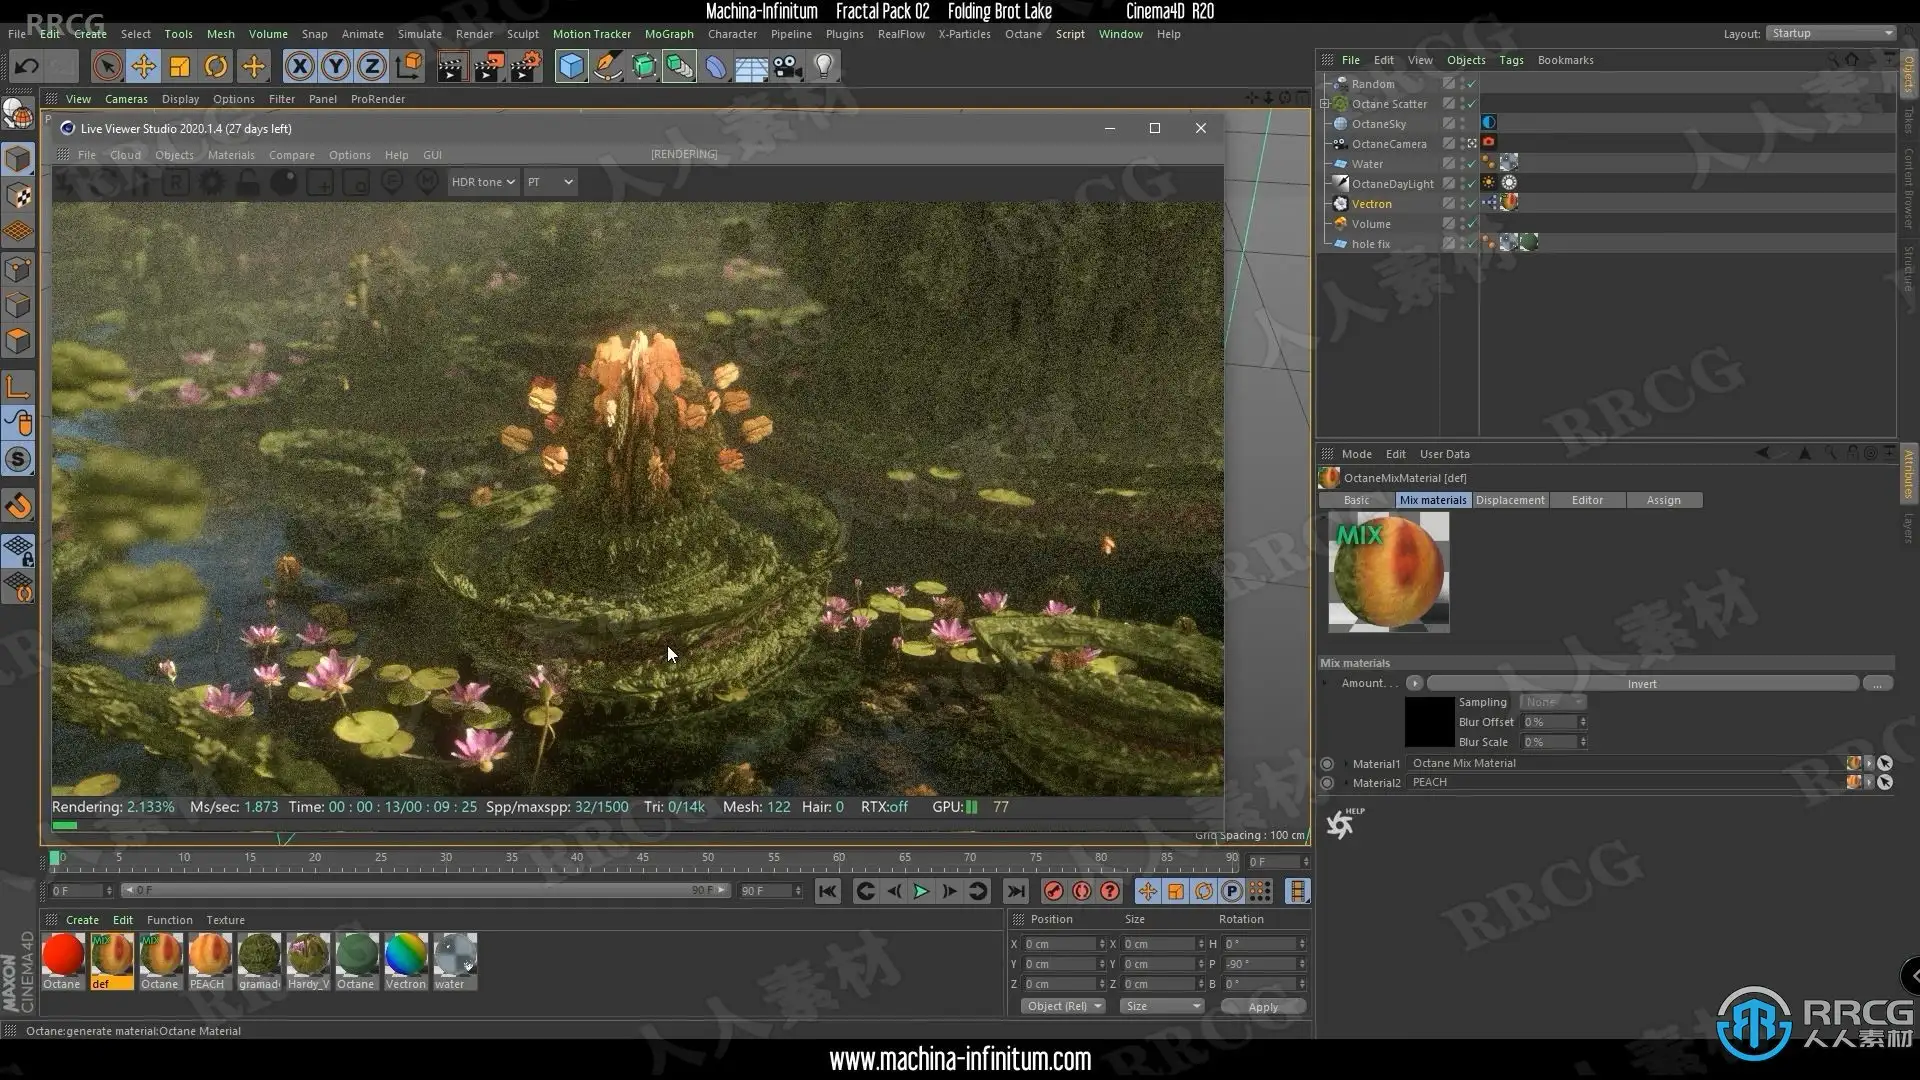The width and height of the screenshot is (1920, 1080).
Task: Expand the Octane Scatter tree item
Action: (1325, 104)
